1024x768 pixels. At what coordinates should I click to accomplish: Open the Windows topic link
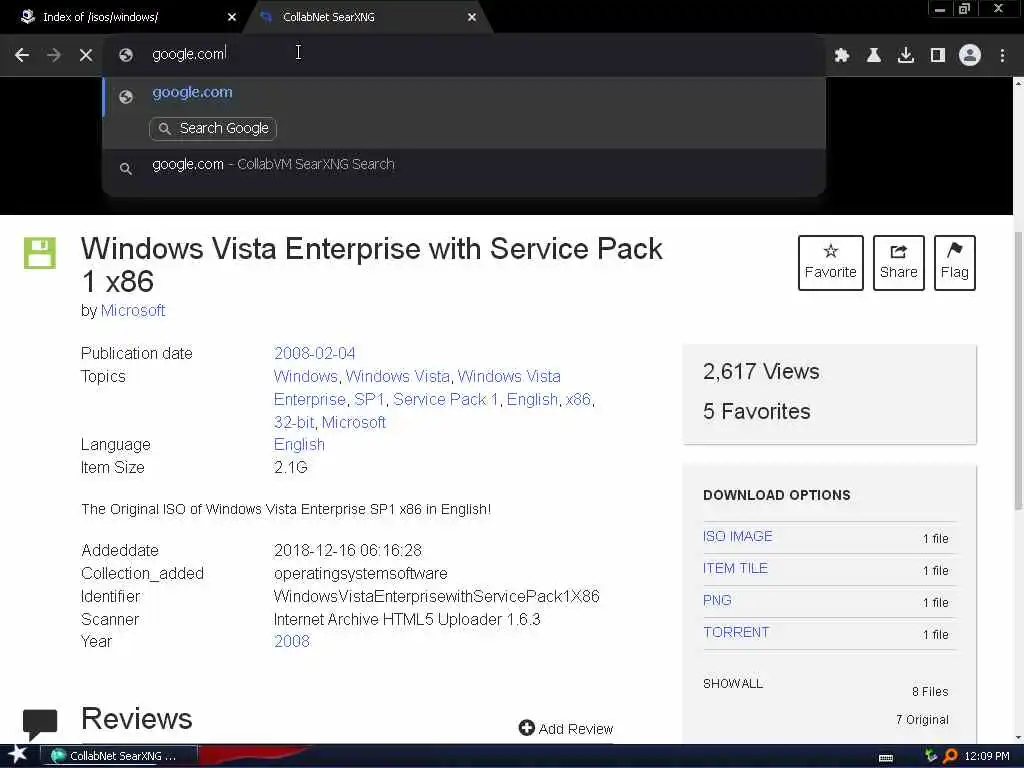click(306, 376)
